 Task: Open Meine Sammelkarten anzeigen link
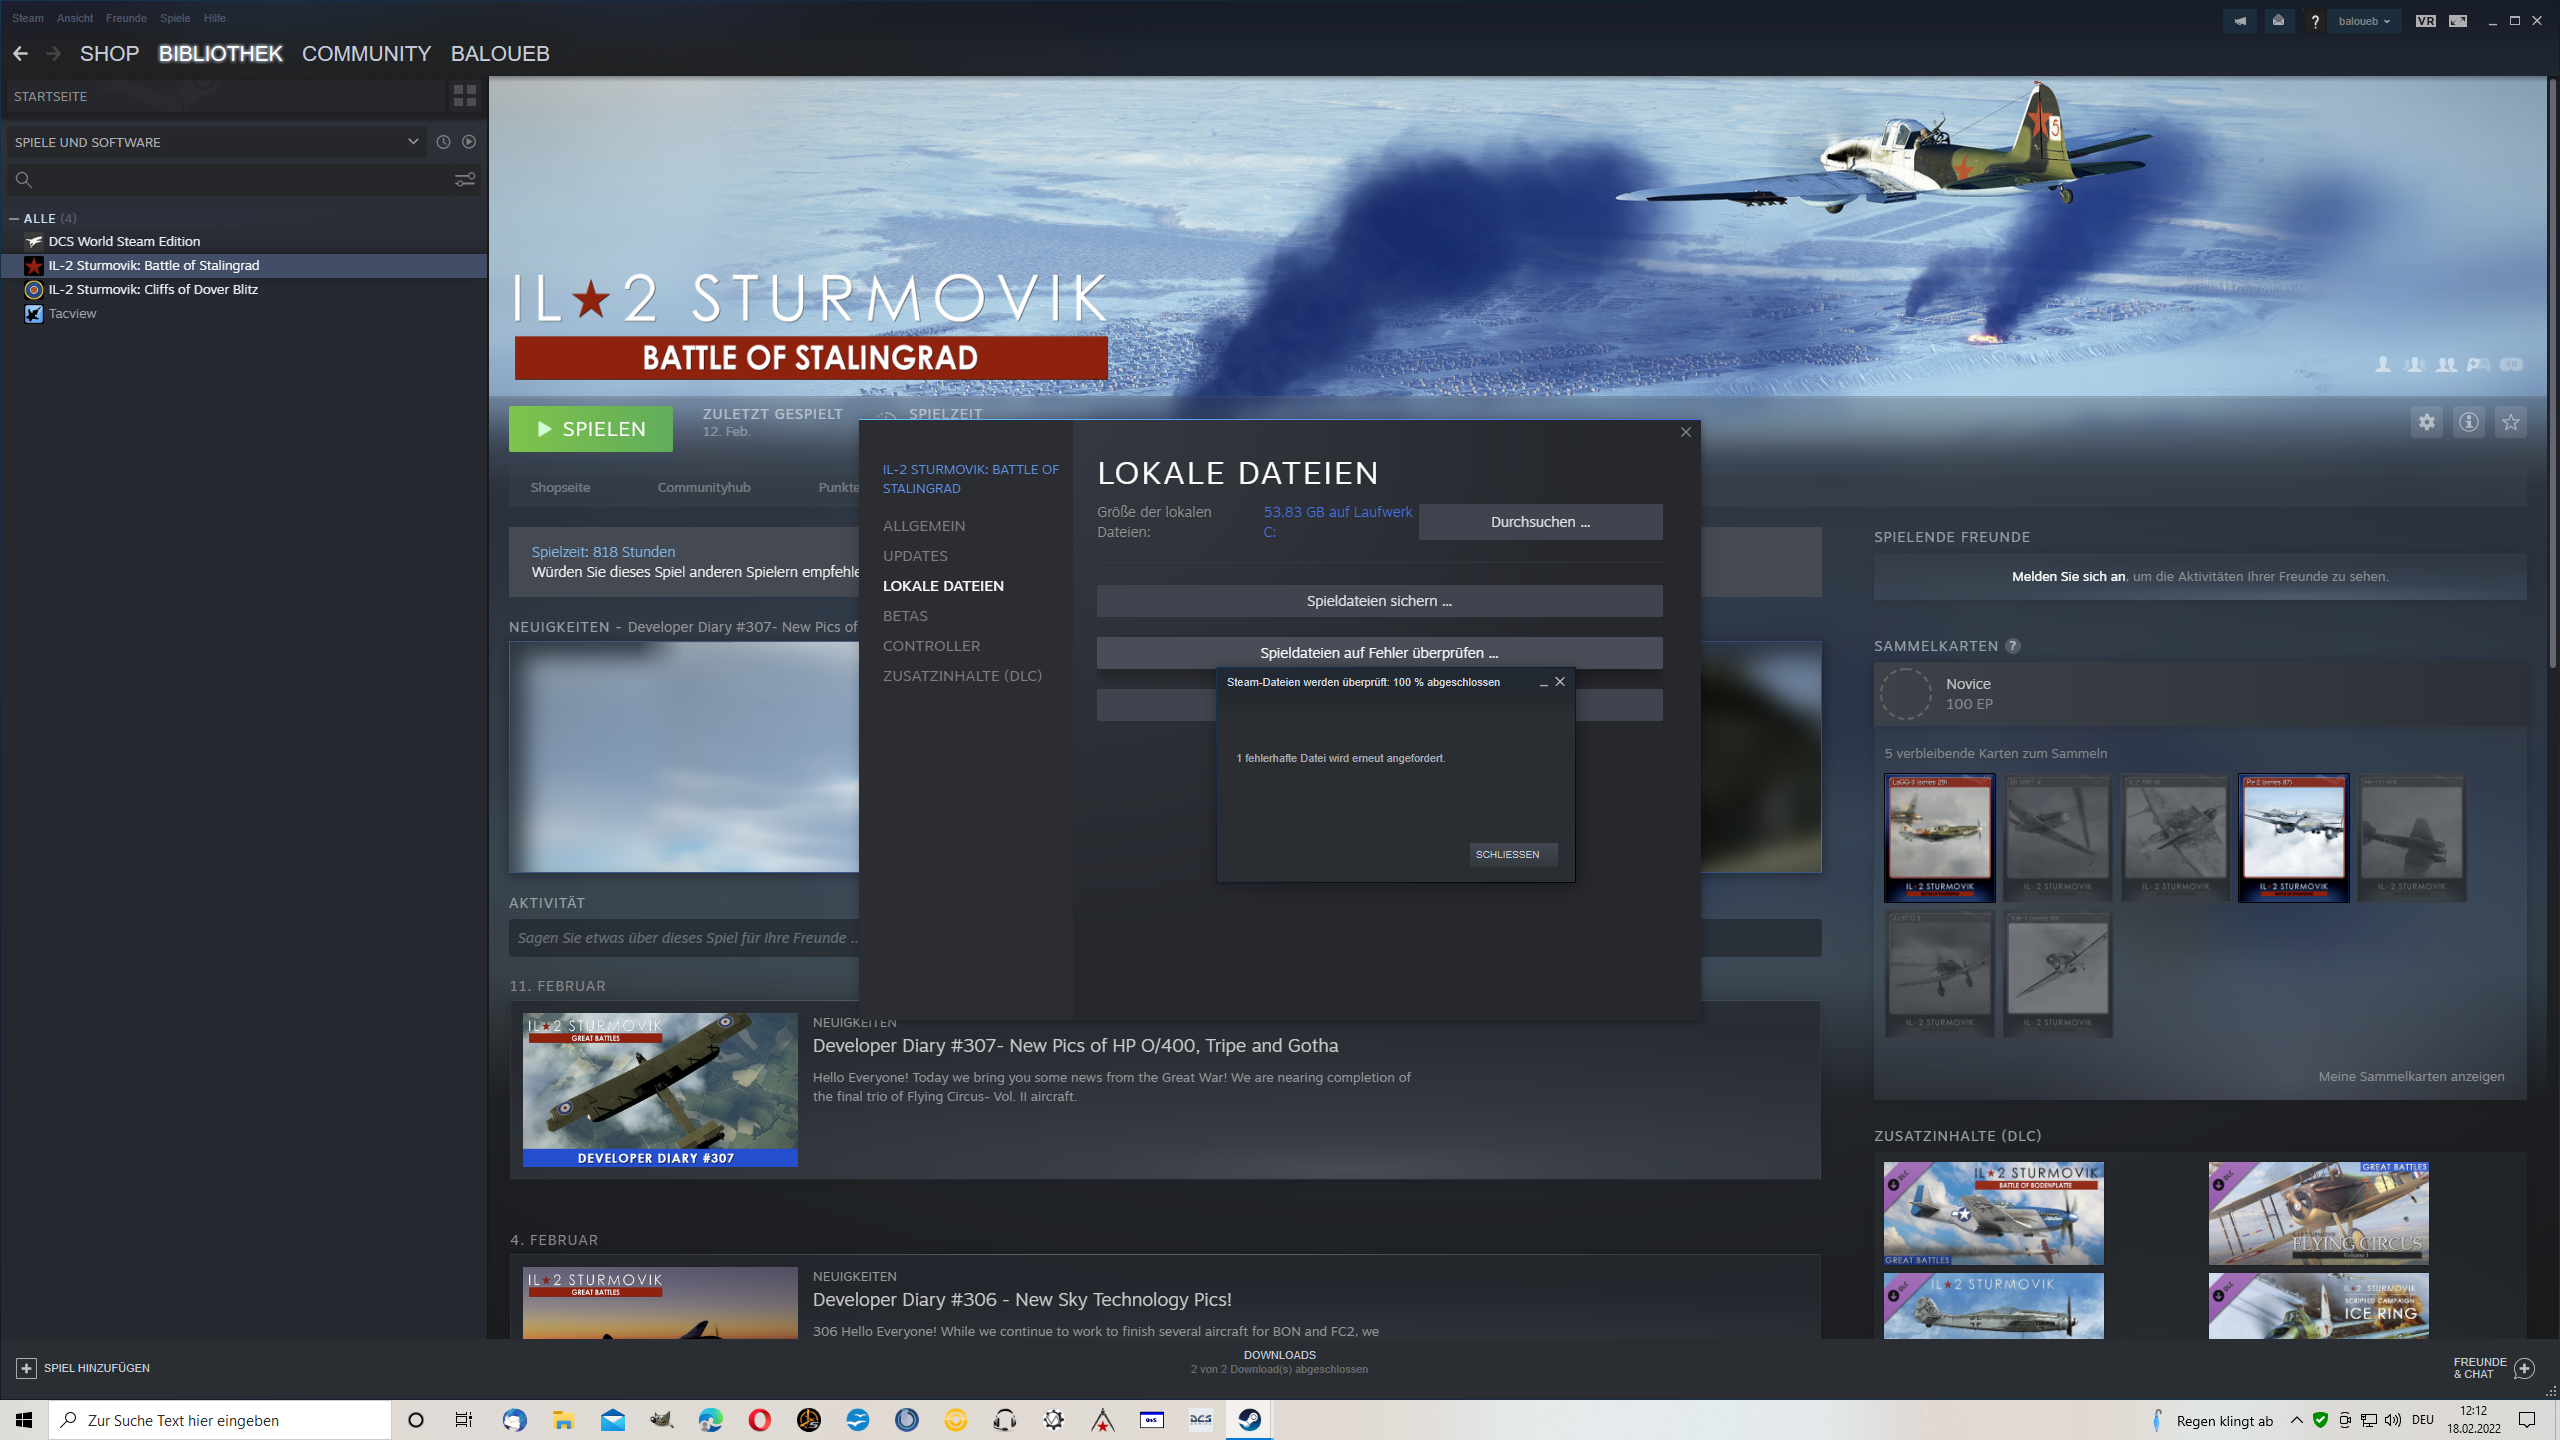pyautogui.click(x=2411, y=1077)
